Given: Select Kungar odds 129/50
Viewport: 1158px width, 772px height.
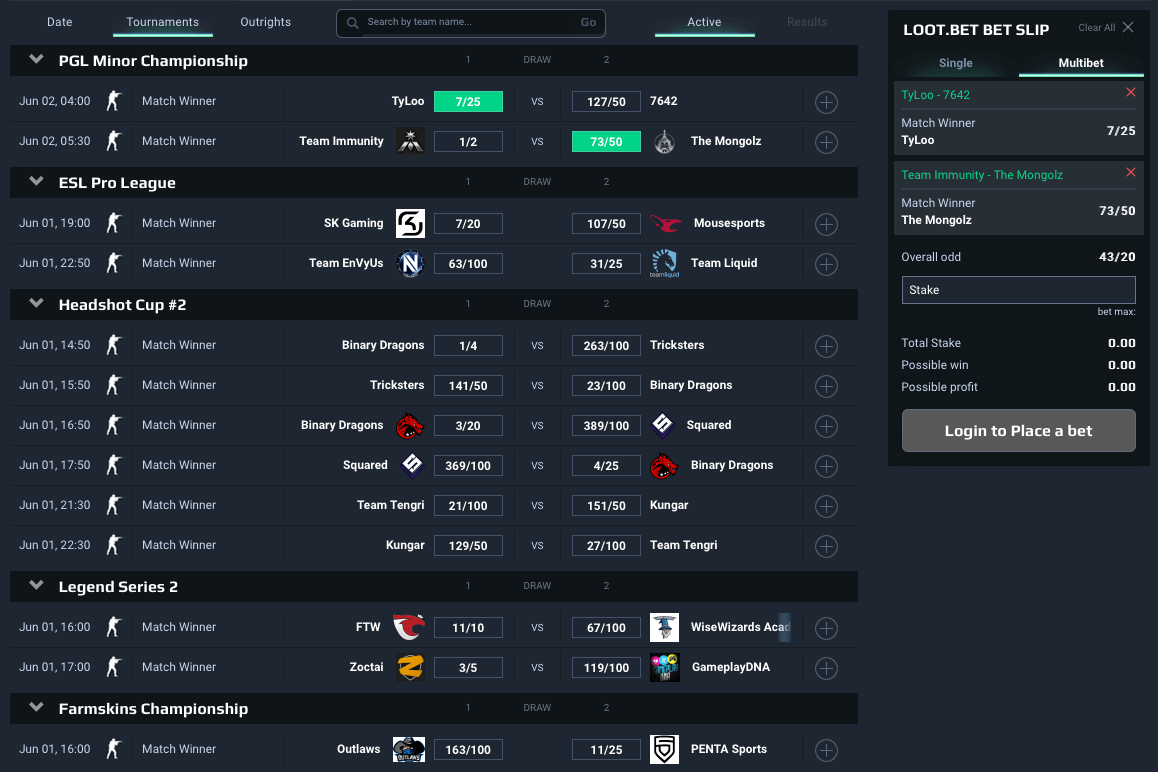Looking at the screenshot, I should pos(468,545).
